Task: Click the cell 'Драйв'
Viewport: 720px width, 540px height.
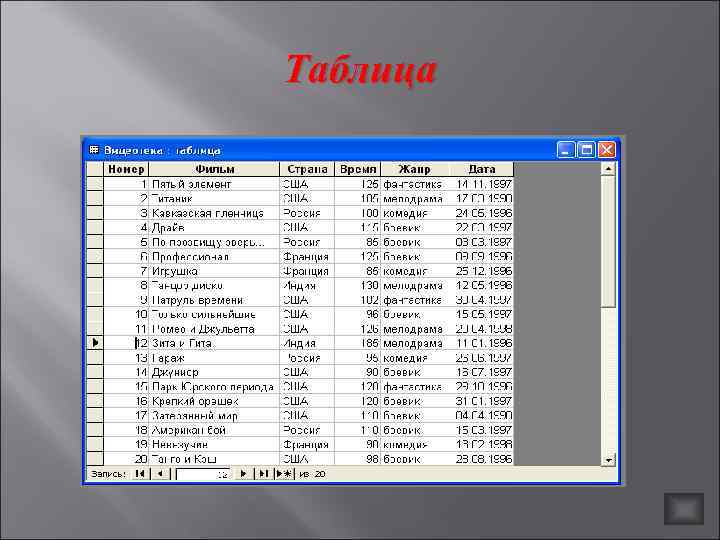Action: [214, 228]
